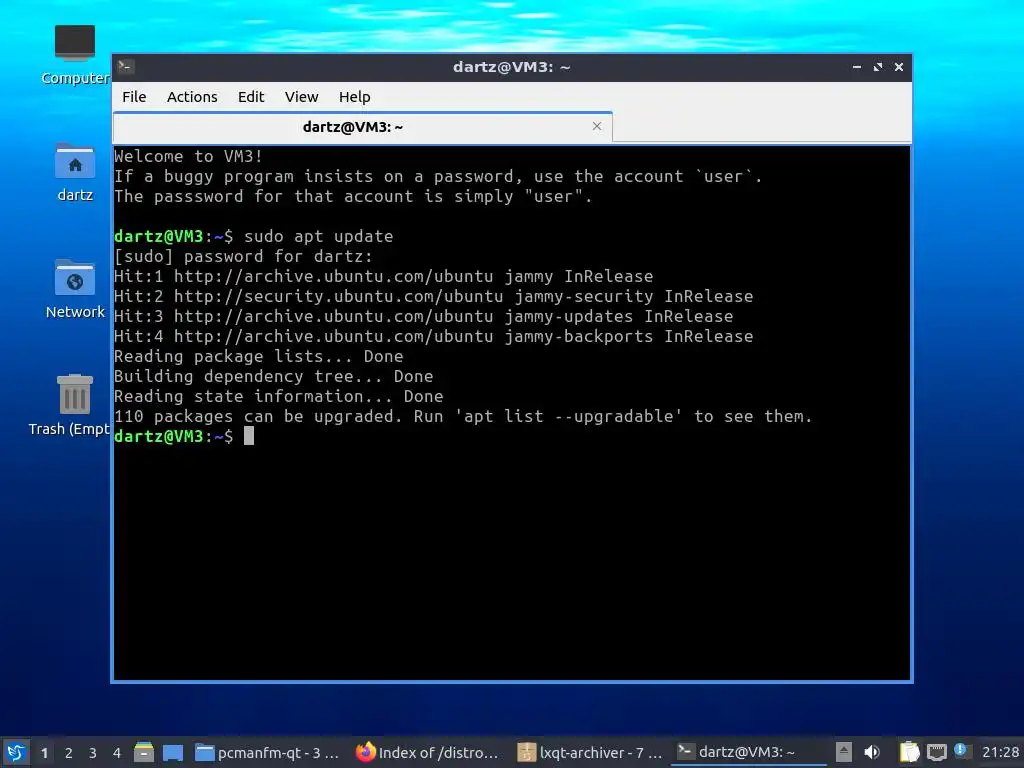Open the removable media eject icon in the tray

(x=844, y=752)
